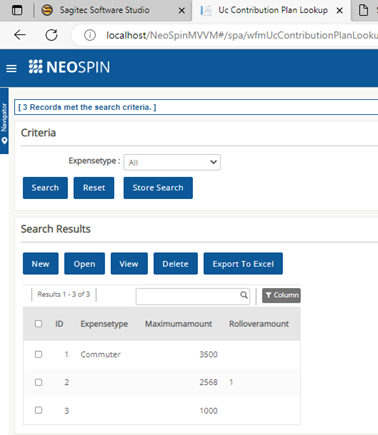Viewport: 378px width, 435px height.
Task: Click the magnifier icon in grid search
Action: pos(244,295)
